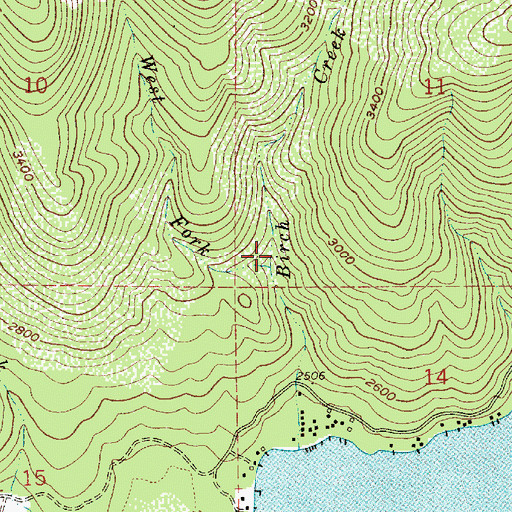
Task: Click the 2600 contour elevation label
Action: pos(380,390)
